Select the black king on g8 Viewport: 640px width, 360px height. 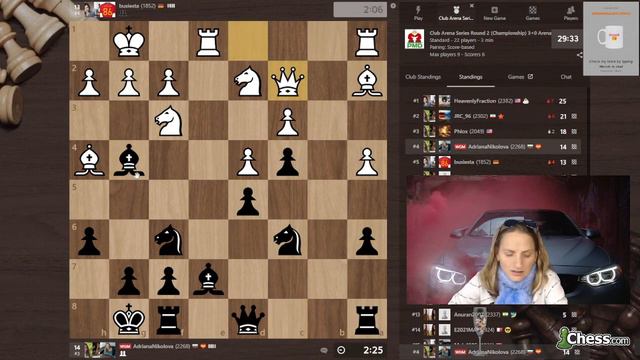(x=129, y=318)
